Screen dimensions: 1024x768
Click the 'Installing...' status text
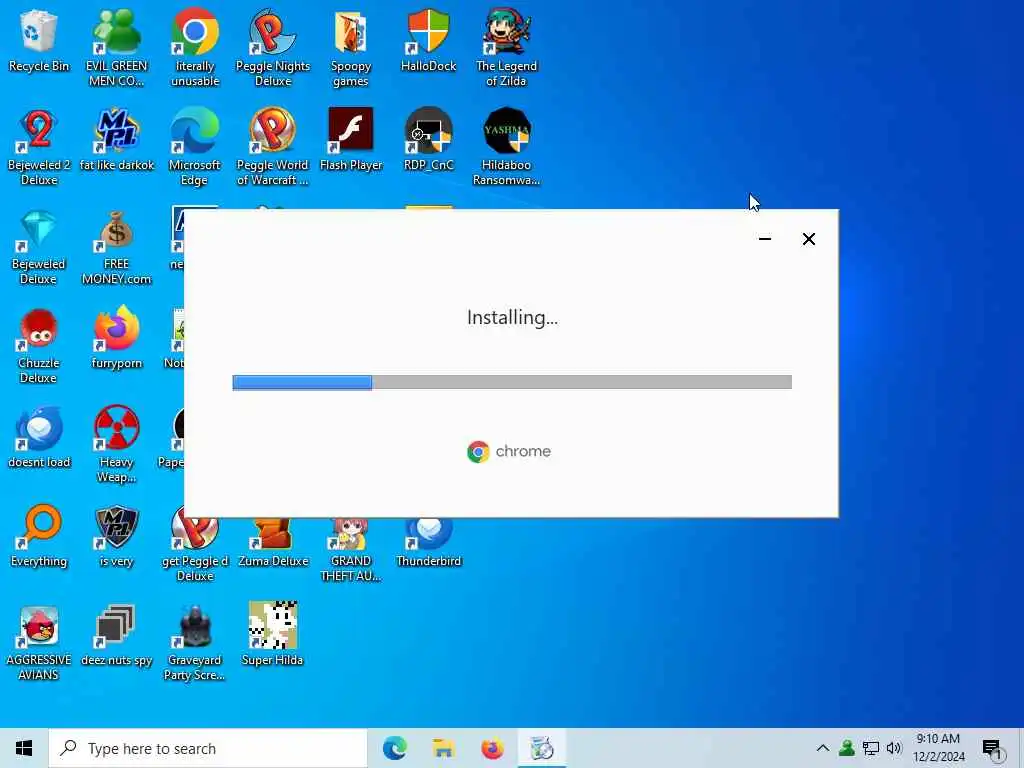(512, 317)
